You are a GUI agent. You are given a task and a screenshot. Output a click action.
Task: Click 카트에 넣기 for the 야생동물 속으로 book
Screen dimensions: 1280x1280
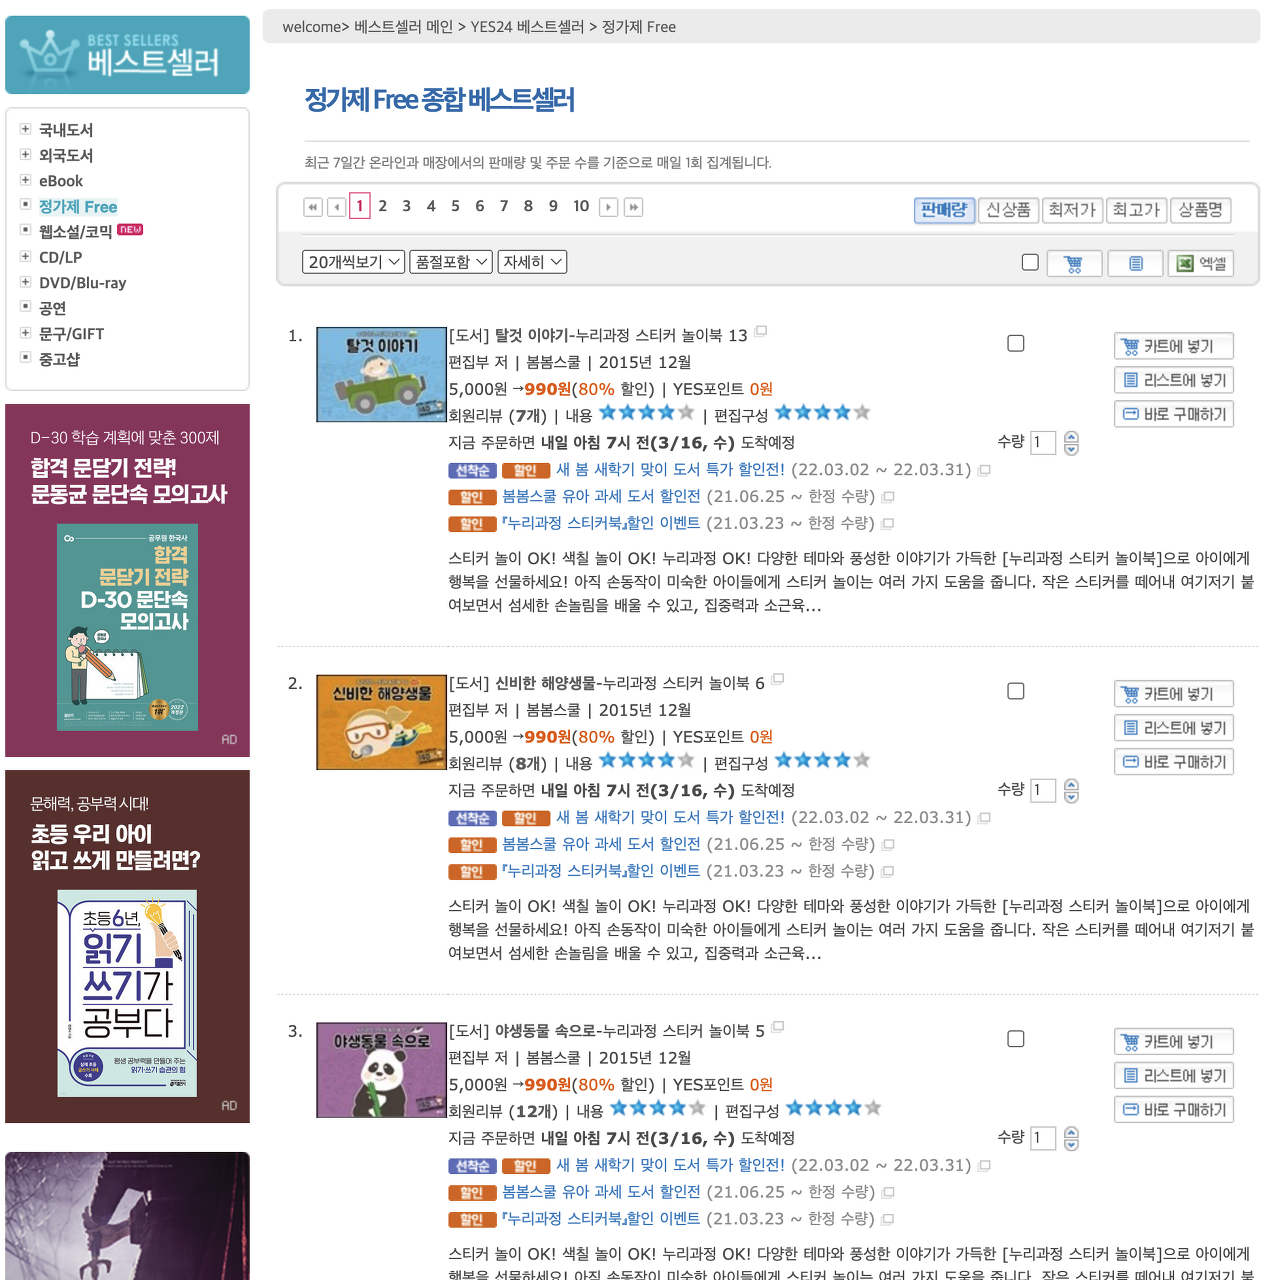pyautogui.click(x=1174, y=1042)
